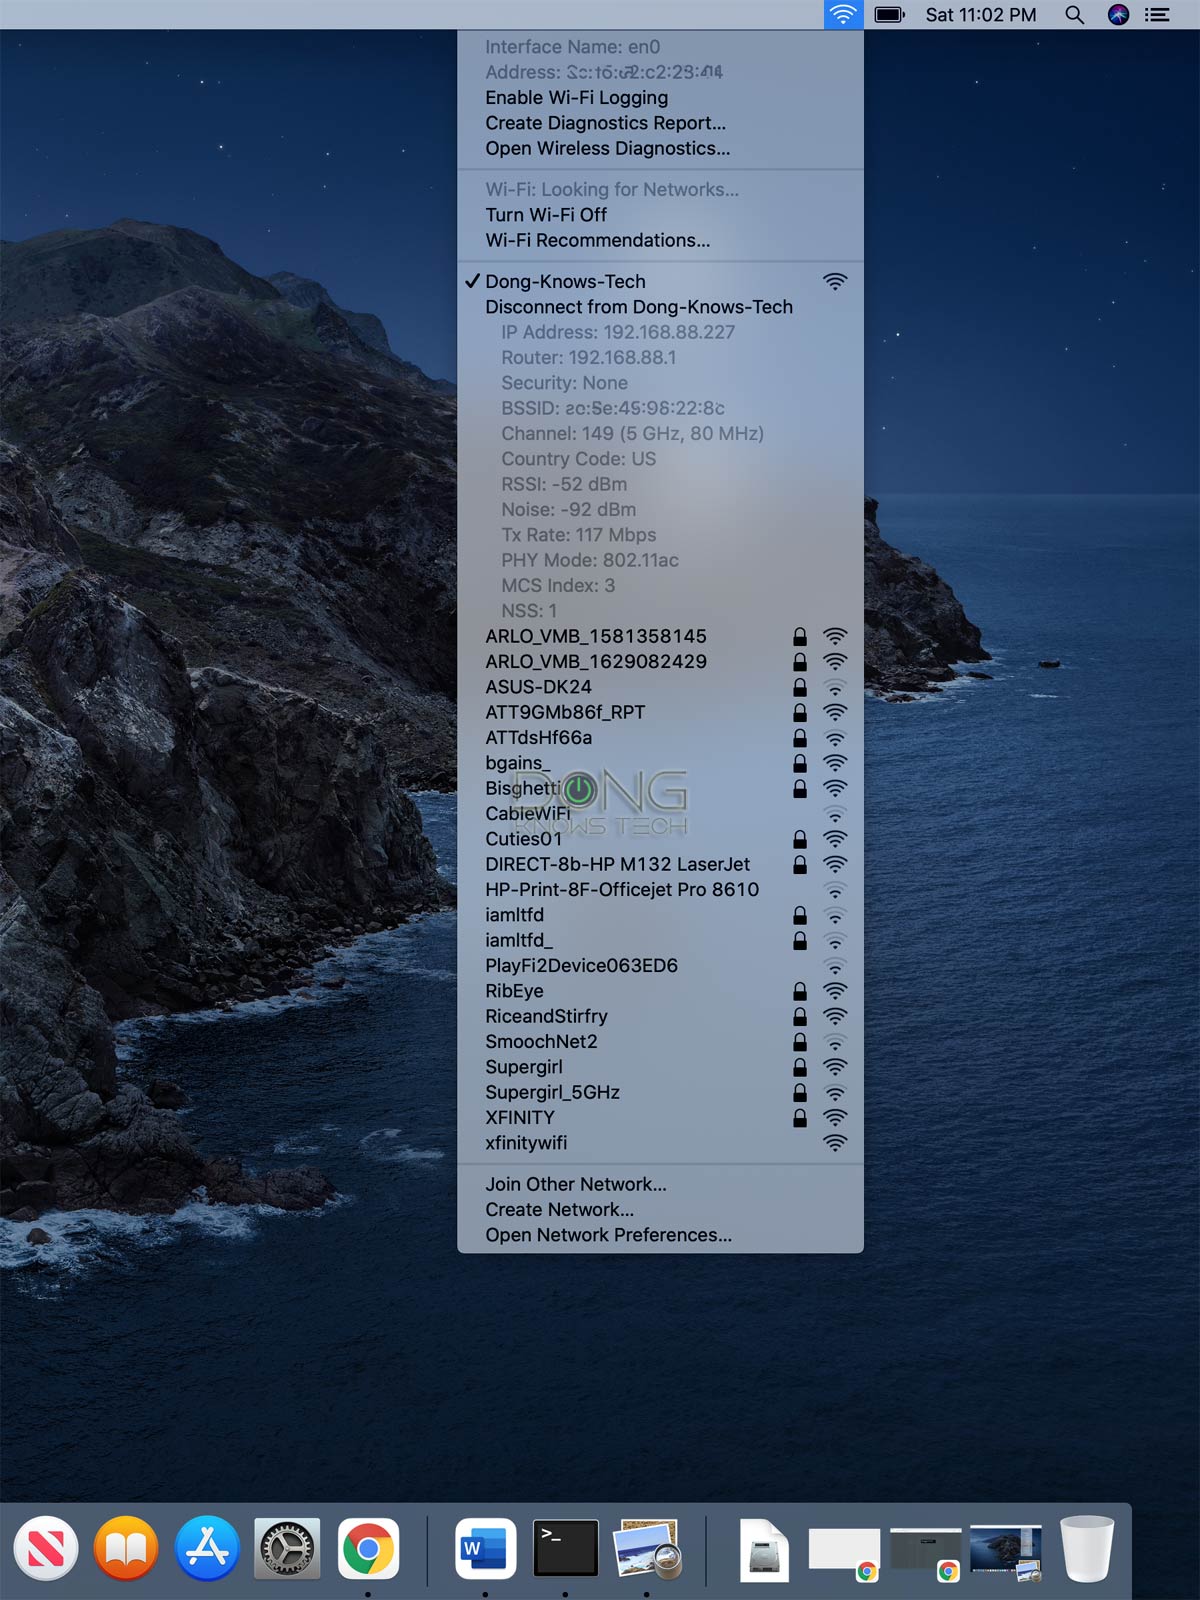Launch App Store from the Dock
This screenshot has height=1600, width=1200.
pos(207,1549)
